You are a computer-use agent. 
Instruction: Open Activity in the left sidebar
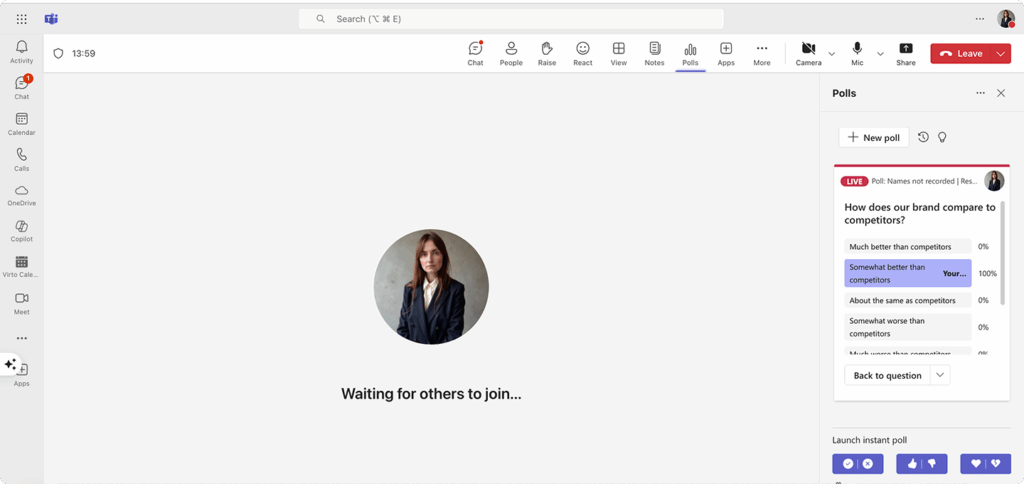[22, 52]
